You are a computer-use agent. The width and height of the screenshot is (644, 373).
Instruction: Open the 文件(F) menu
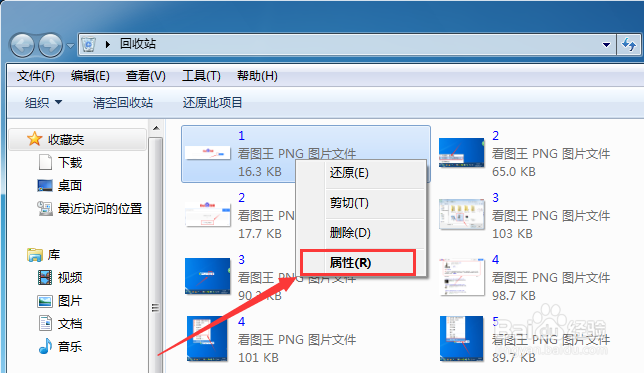coord(35,76)
